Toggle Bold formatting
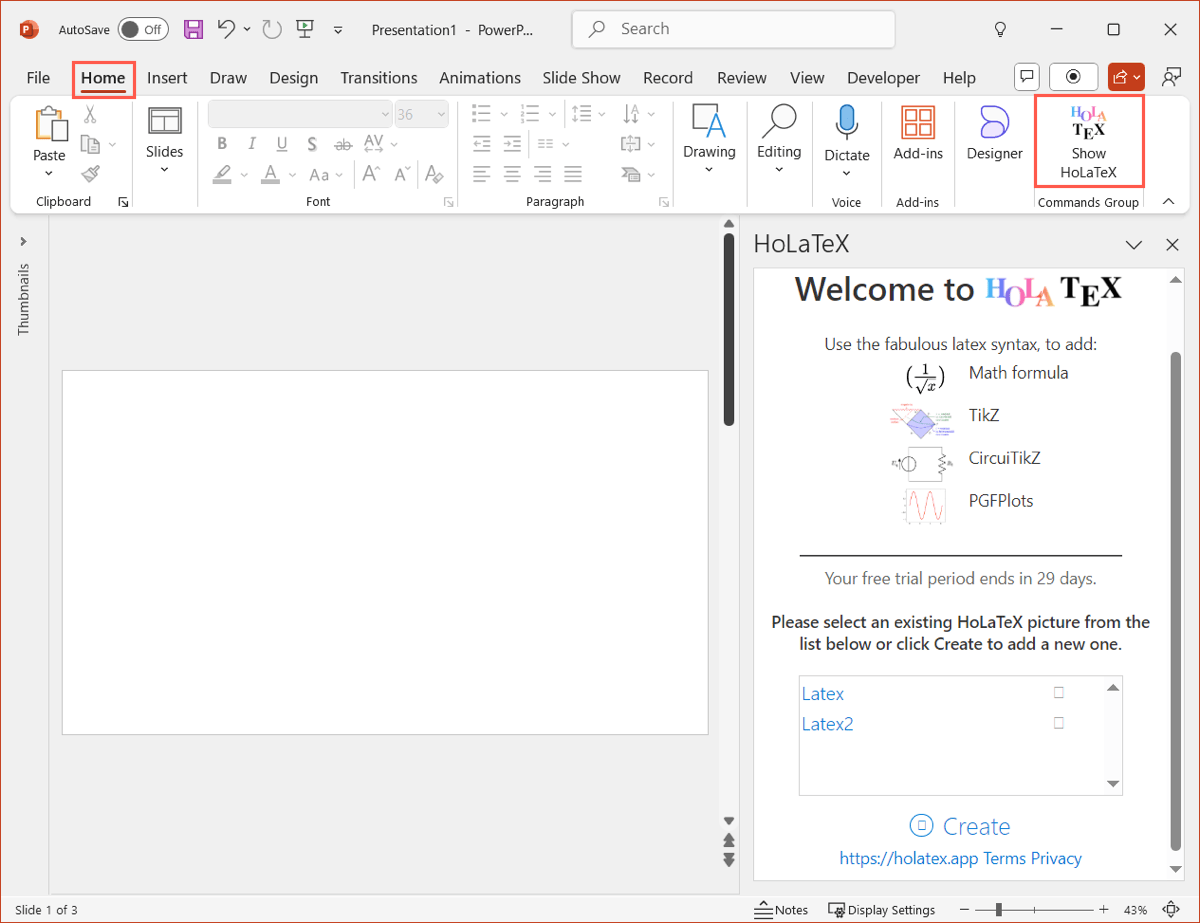This screenshot has height=923, width=1200. pyautogui.click(x=222, y=144)
